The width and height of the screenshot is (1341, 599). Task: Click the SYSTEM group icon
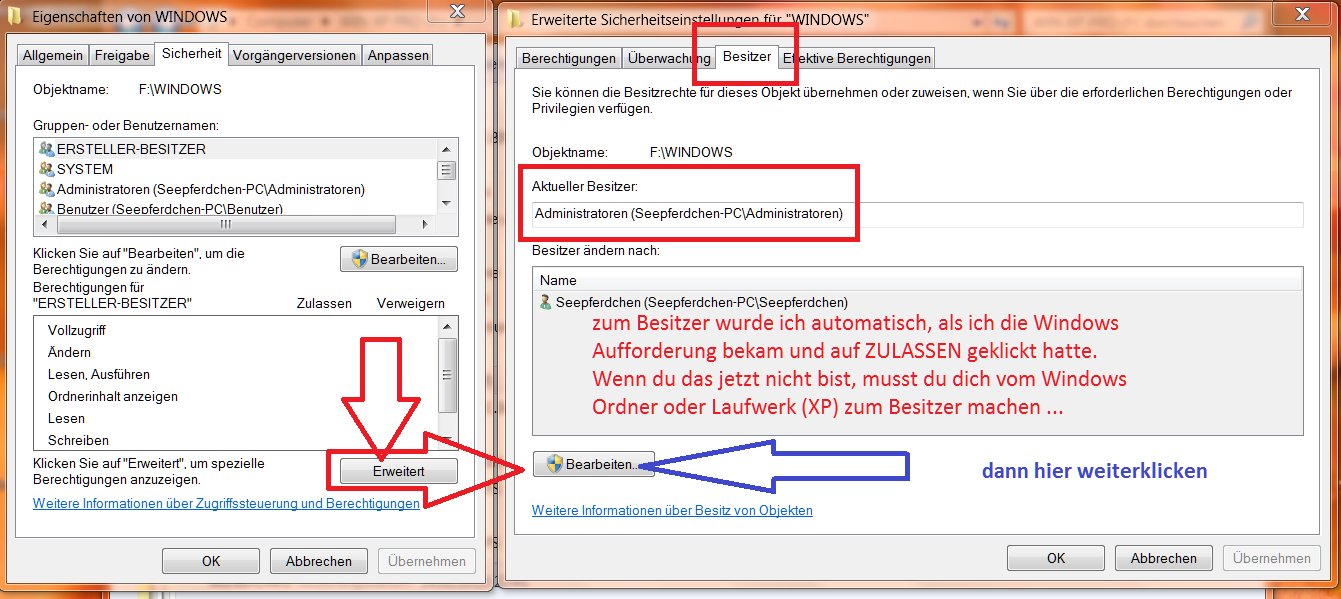(46, 169)
